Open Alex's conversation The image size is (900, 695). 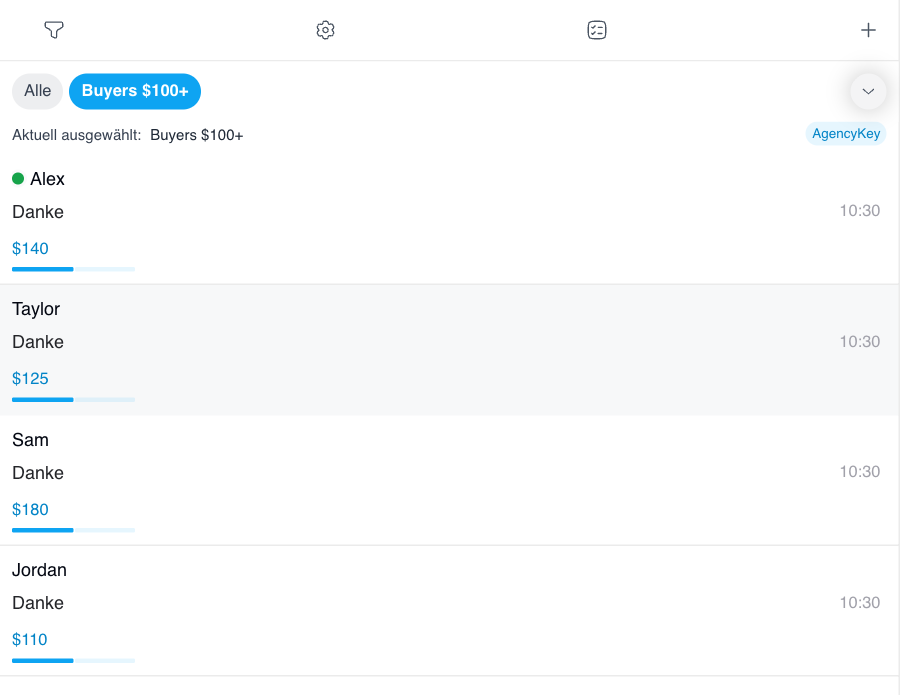pos(449,220)
